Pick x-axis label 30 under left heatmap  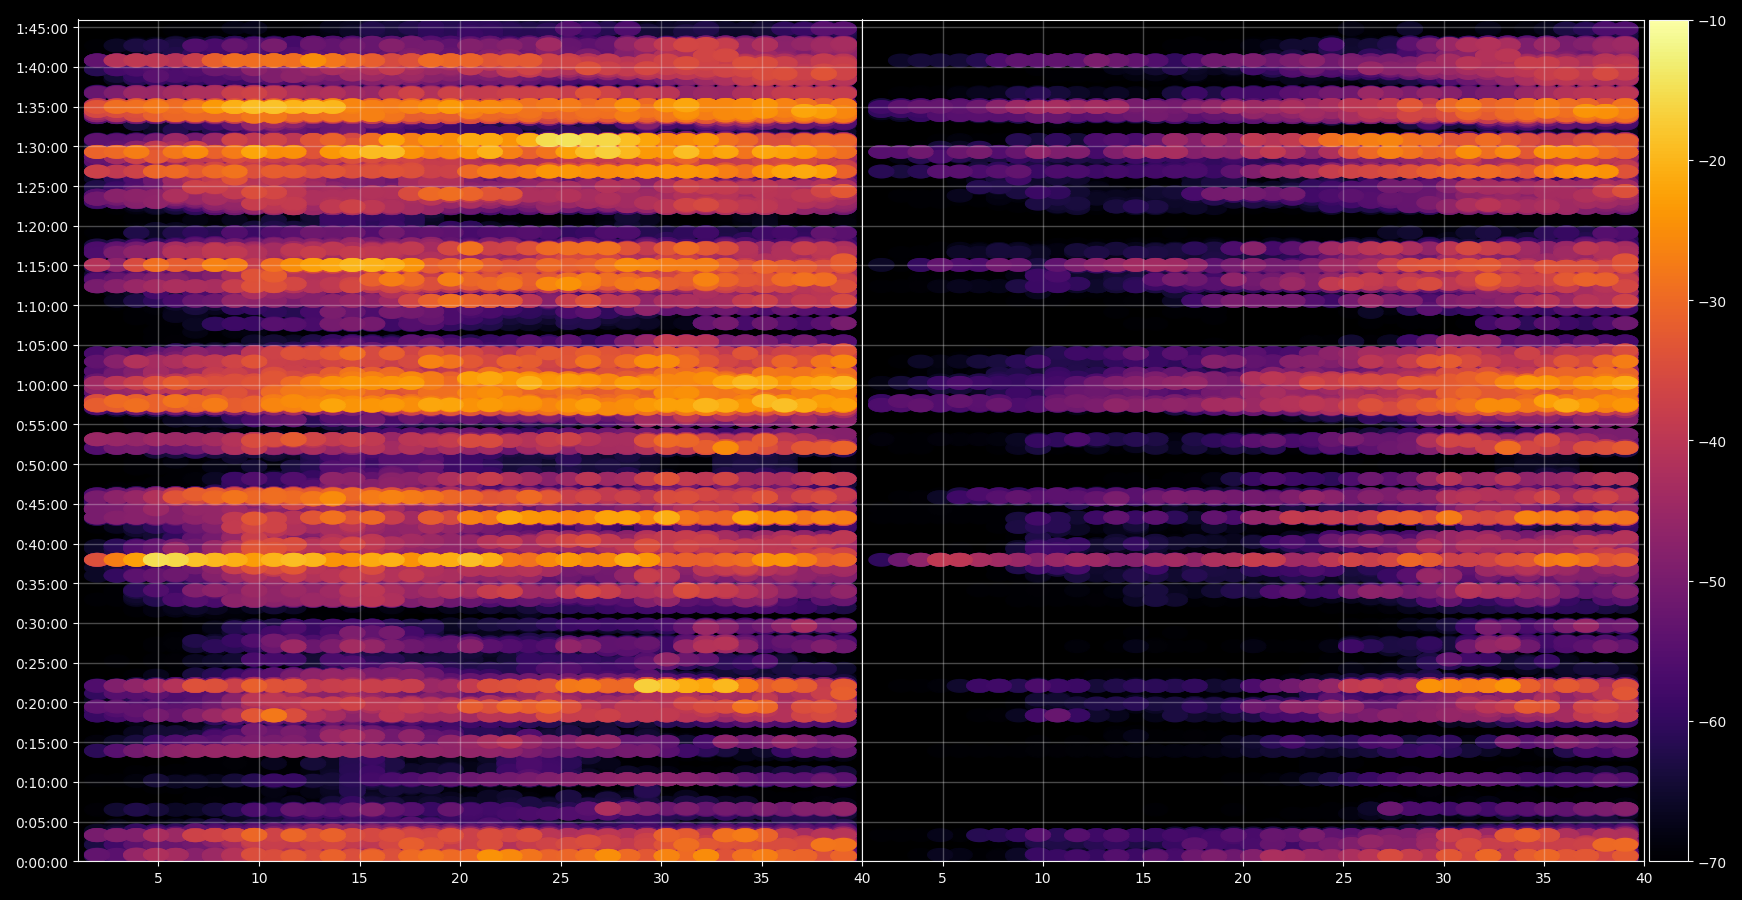[661, 879]
